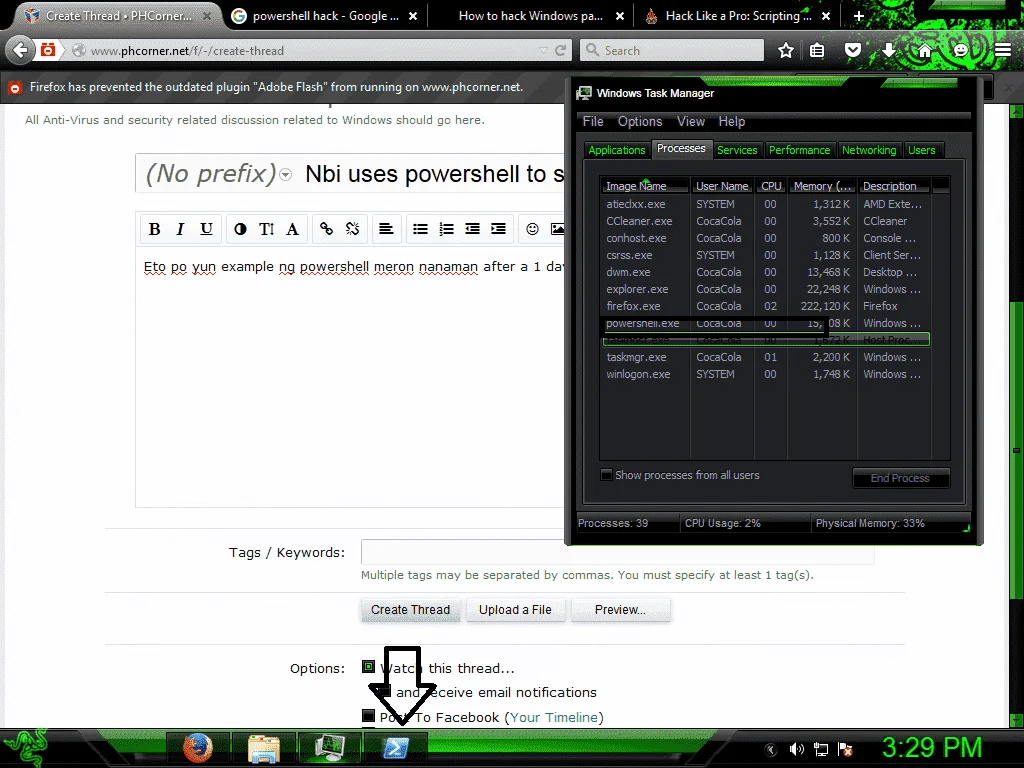Open the font family tool
This screenshot has width=1024, height=768.
[x=293, y=229]
